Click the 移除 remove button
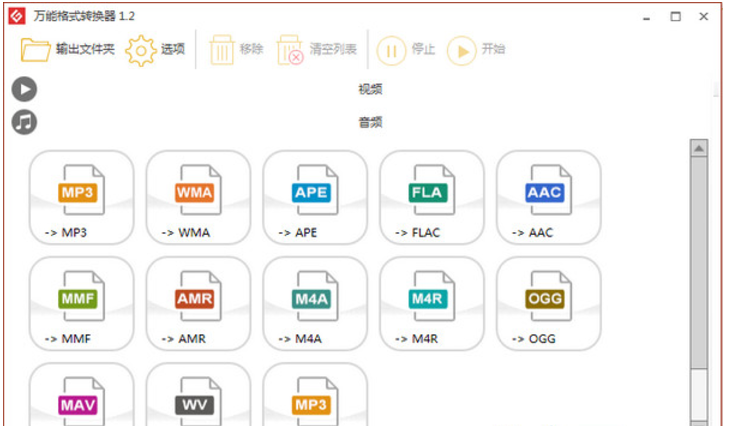Image resolution: width=740 pixels, height=426 pixels. click(236, 50)
